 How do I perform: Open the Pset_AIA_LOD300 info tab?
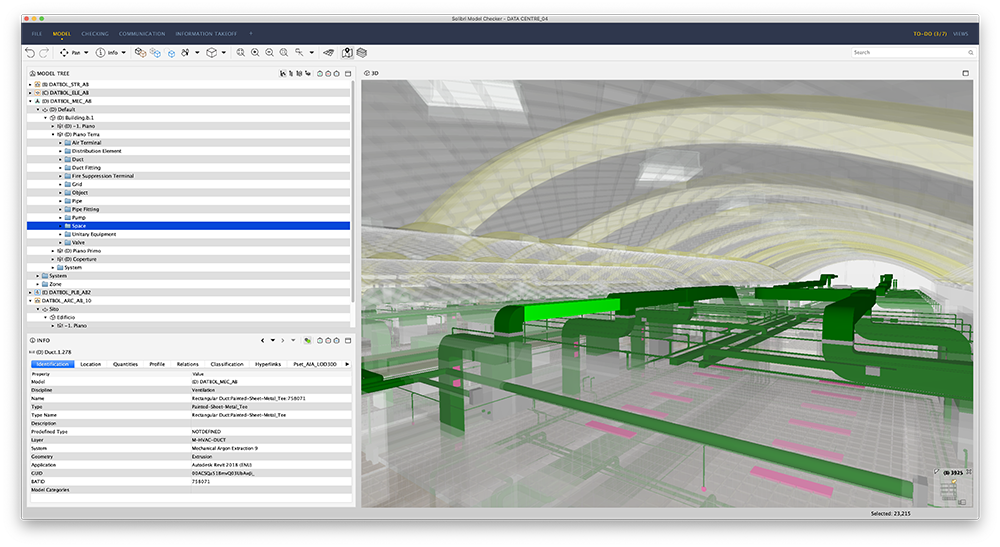[x=314, y=364]
